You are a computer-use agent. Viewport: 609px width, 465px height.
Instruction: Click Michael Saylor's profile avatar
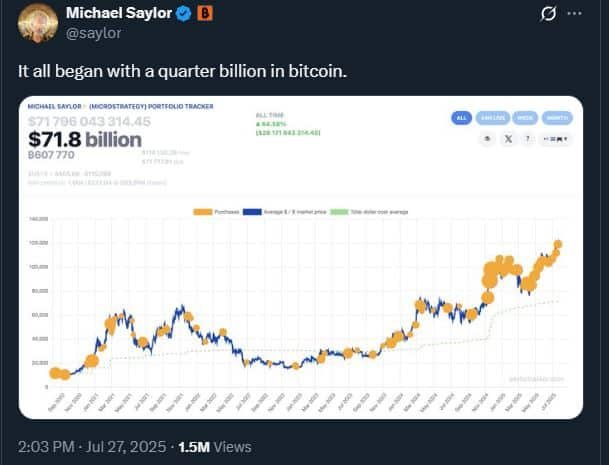[38, 22]
